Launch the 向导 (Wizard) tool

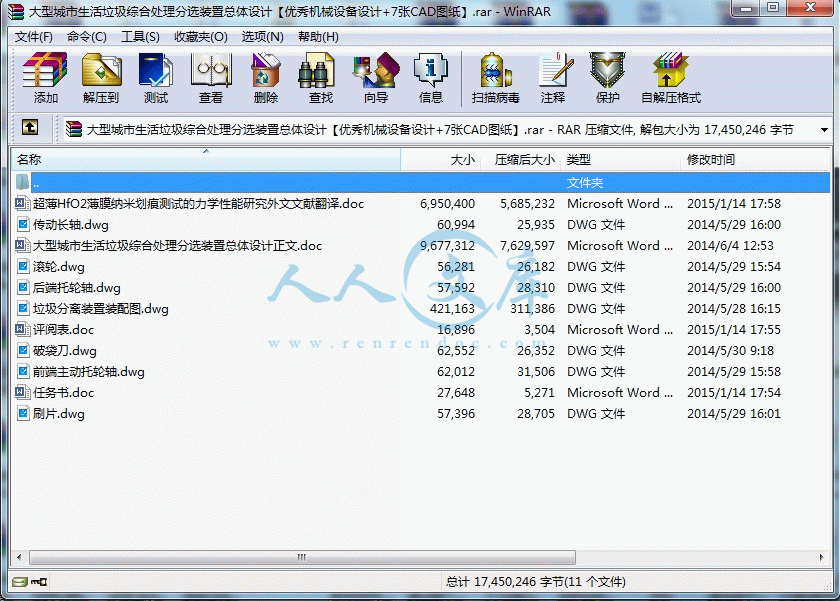tap(376, 78)
